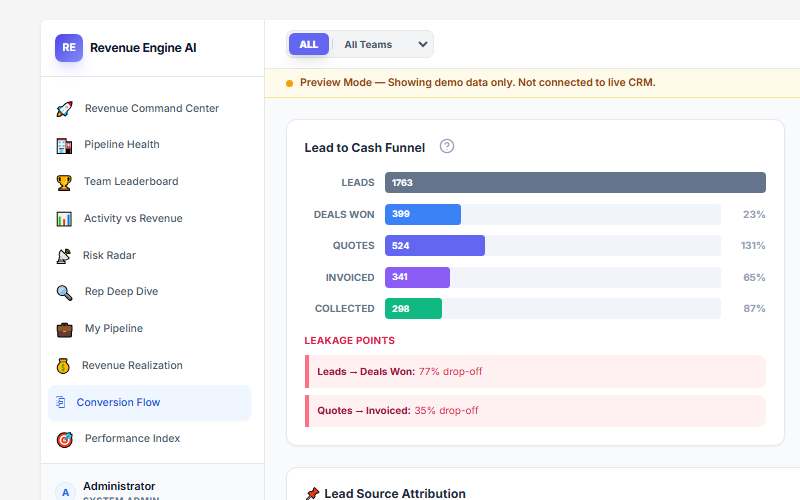Viewport: 800px width, 500px height.
Task: Open Performance Index page
Action: pos(149,439)
